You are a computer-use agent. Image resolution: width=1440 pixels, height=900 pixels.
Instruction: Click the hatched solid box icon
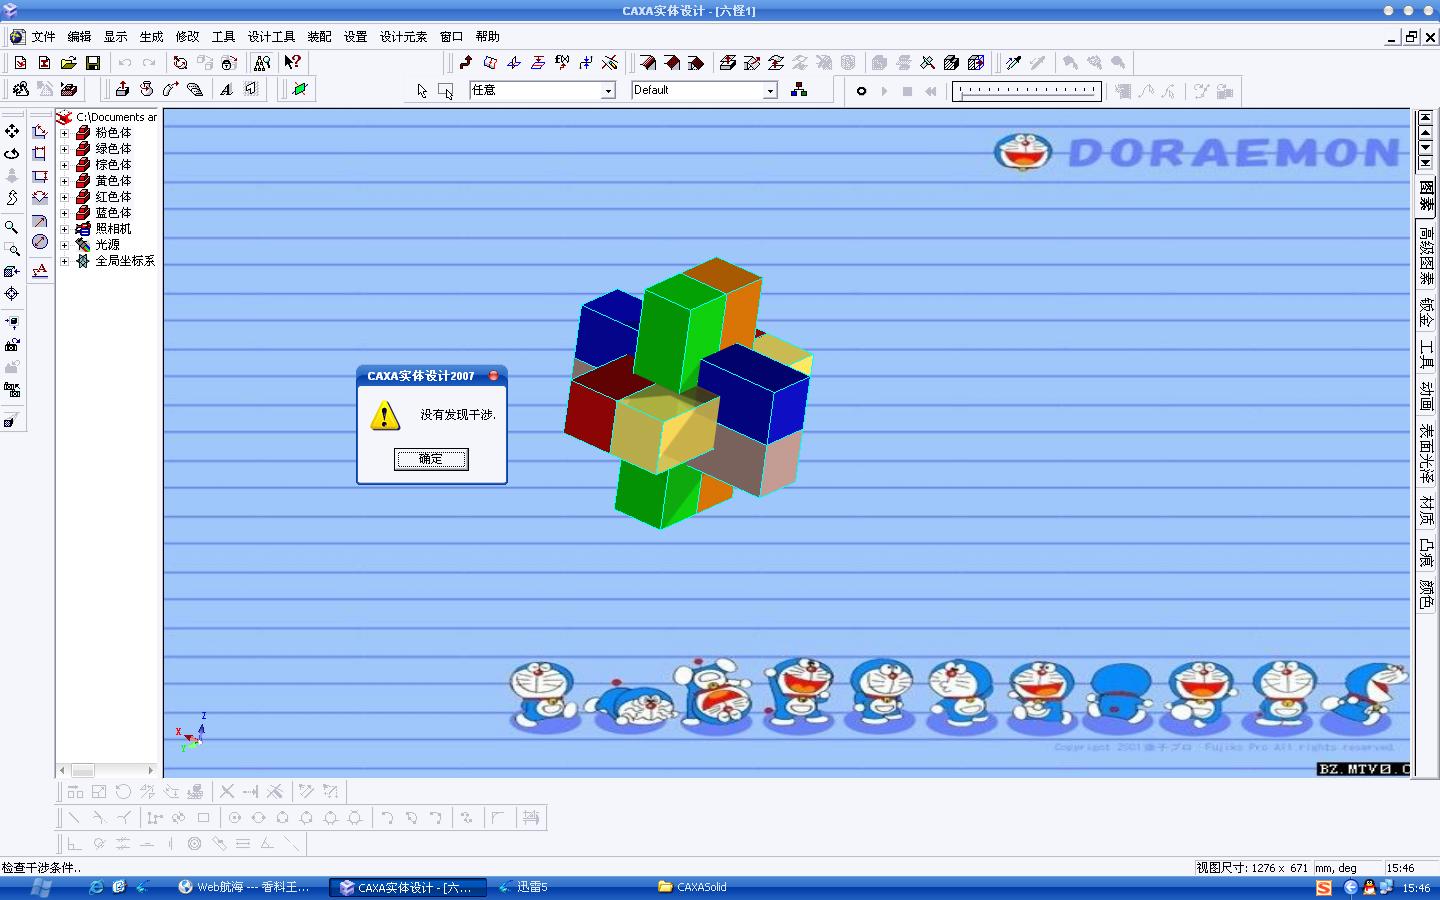[952, 63]
